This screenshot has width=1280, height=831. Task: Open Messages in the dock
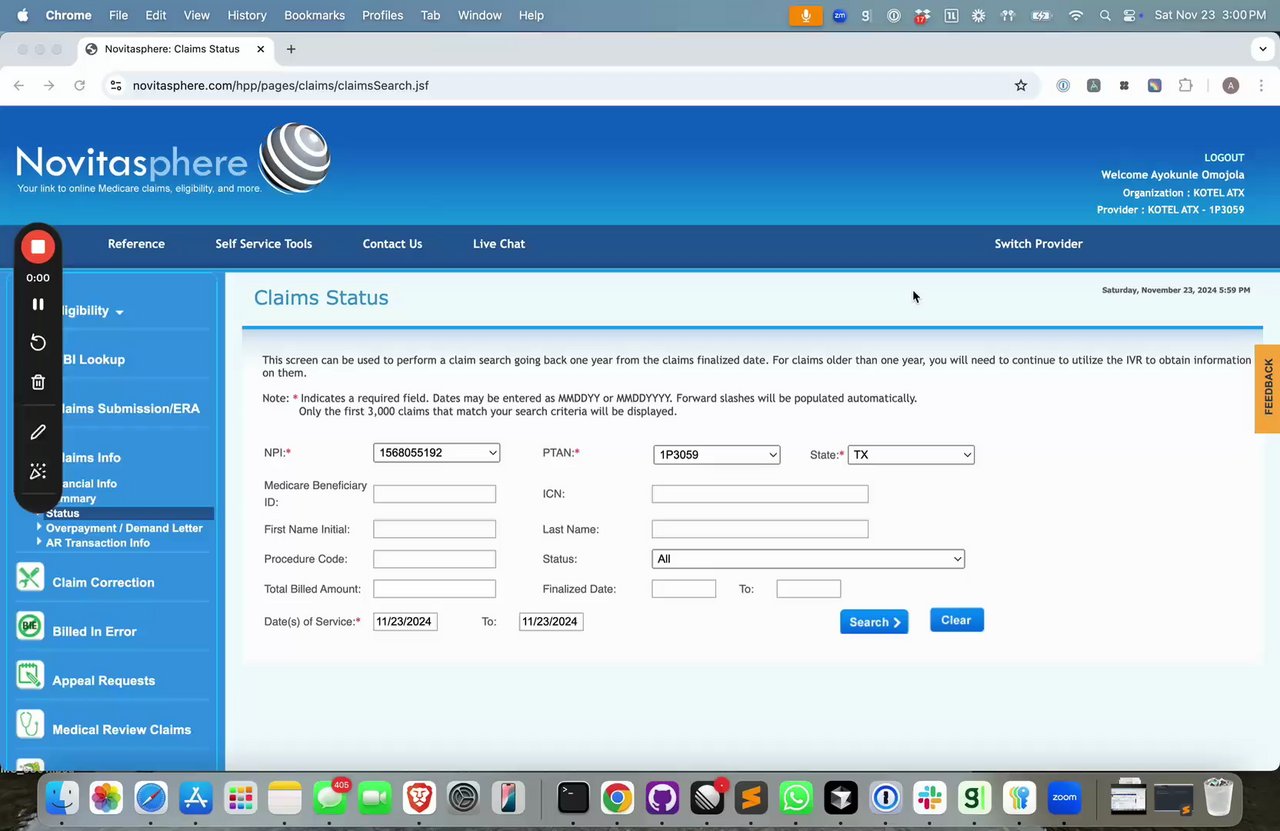click(330, 797)
